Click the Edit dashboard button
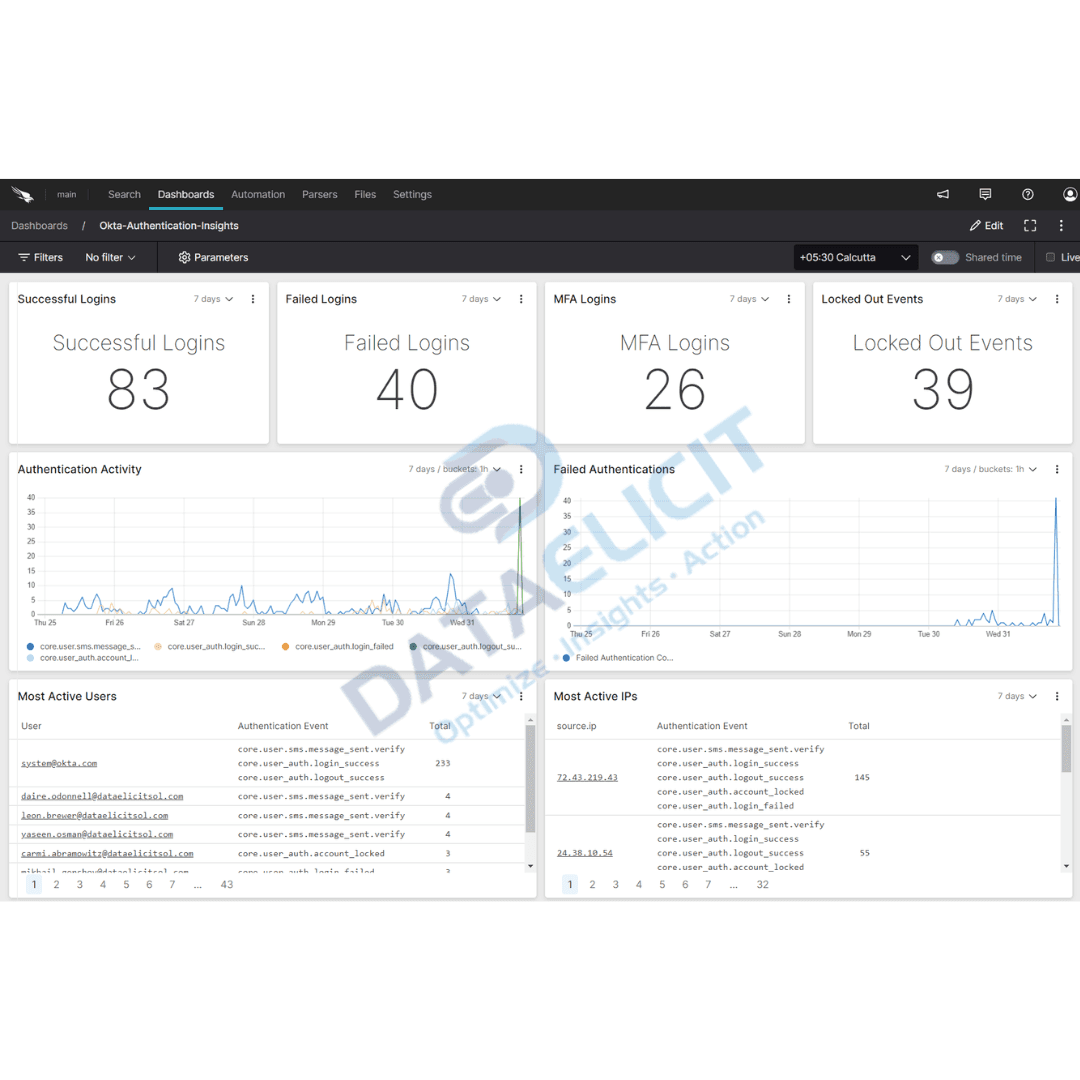This screenshot has height=1080, width=1080. point(985,225)
